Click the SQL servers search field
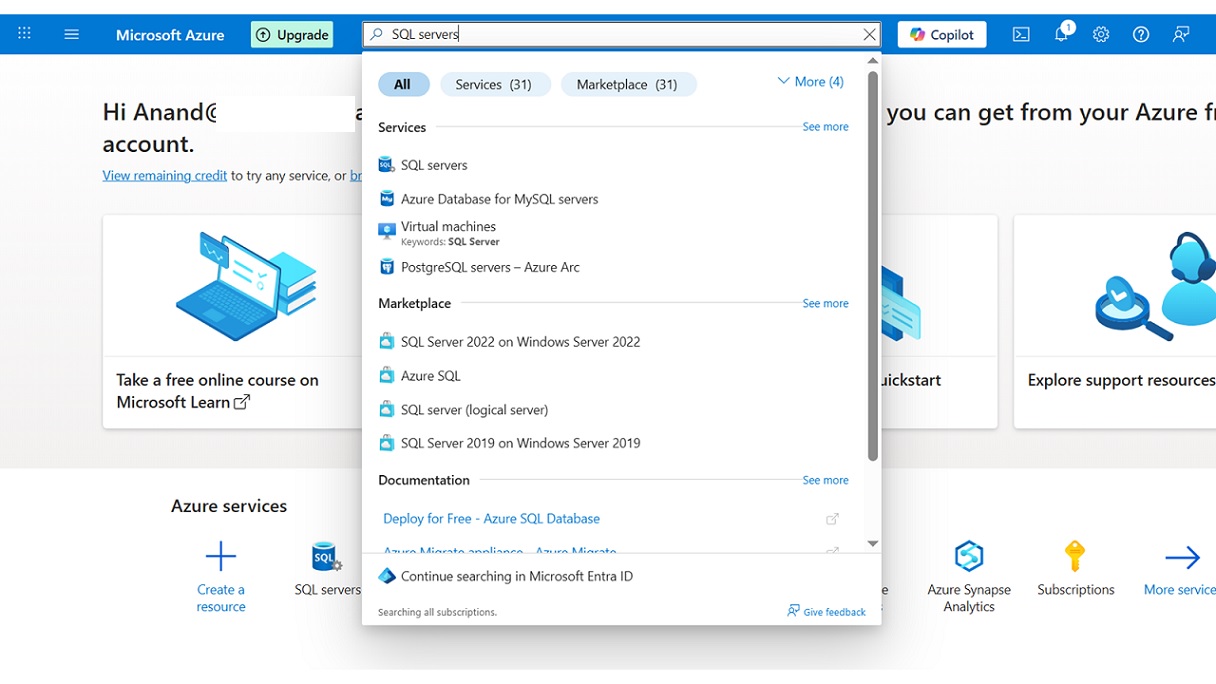The image size is (1216, 684). point(622,34)
